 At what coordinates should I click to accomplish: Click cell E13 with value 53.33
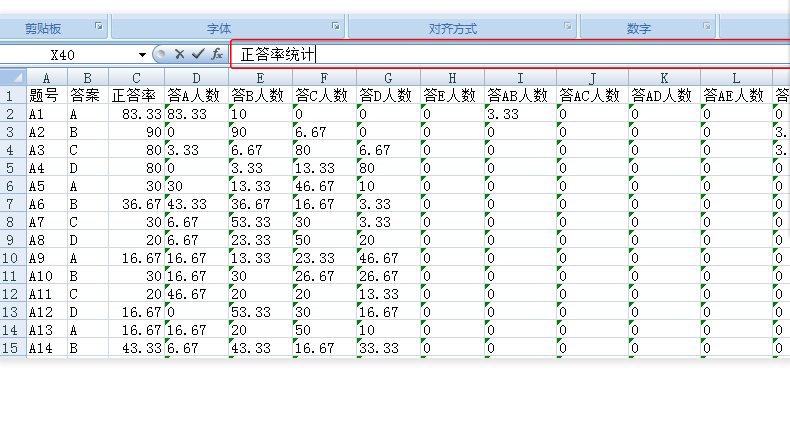(x=260, y=311)
